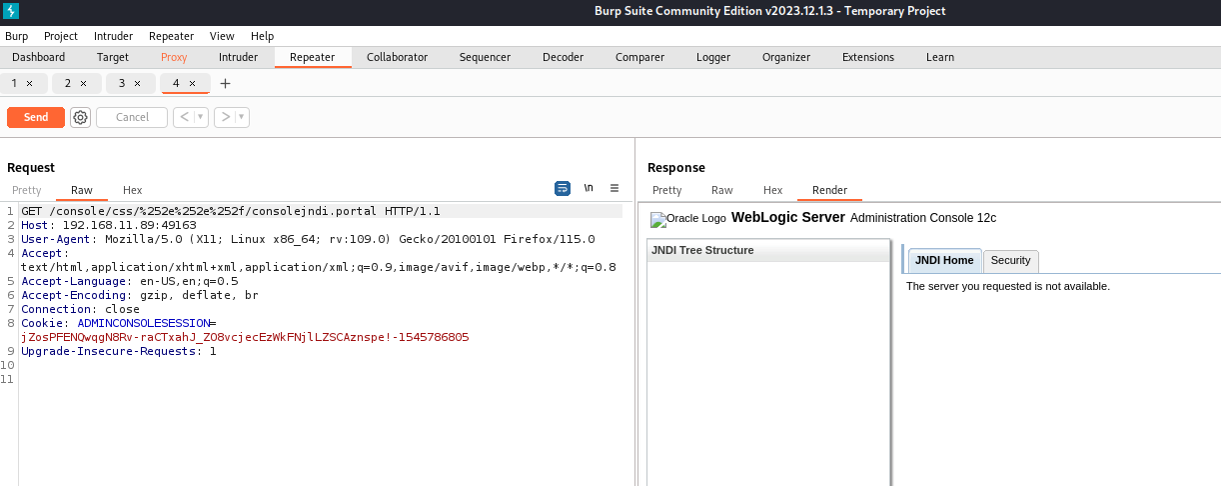Image resolution: width=1221 pixels, height=486 pixels.
Task: Click the Burp Suite logo icon
Action: pyautogui.click(x=12, y=11)
